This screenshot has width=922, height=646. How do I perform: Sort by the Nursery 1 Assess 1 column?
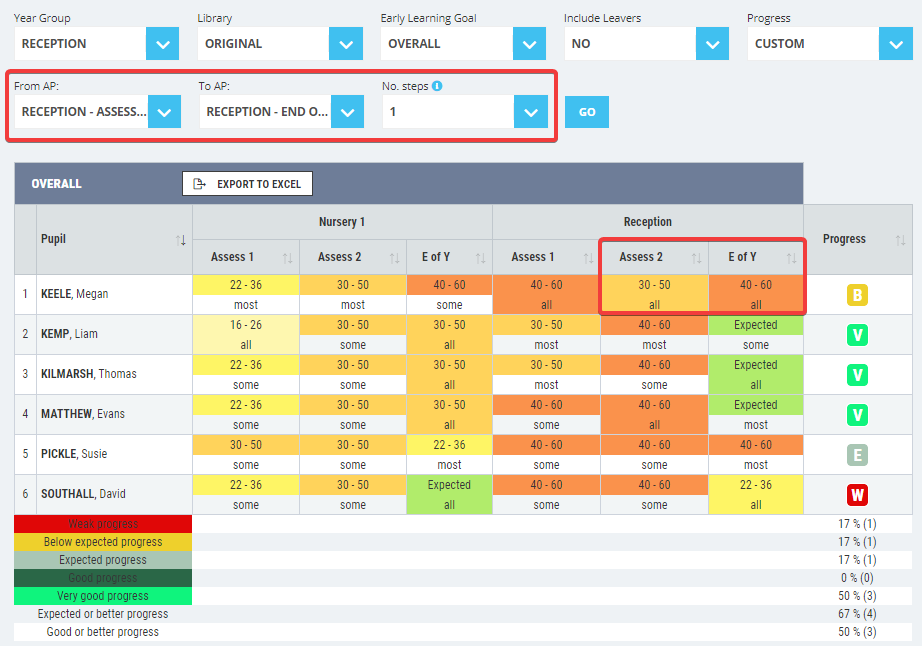[287, 257]
